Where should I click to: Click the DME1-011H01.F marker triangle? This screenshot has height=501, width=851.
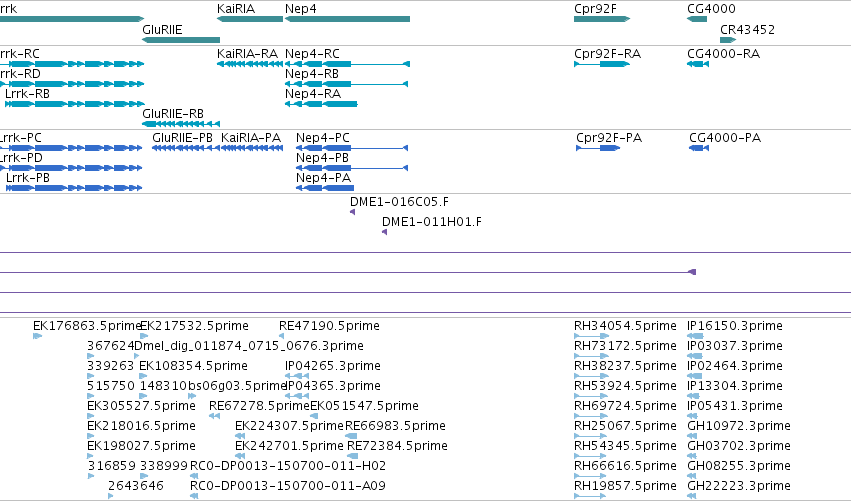pyautogui.click(x=385, y=232)
